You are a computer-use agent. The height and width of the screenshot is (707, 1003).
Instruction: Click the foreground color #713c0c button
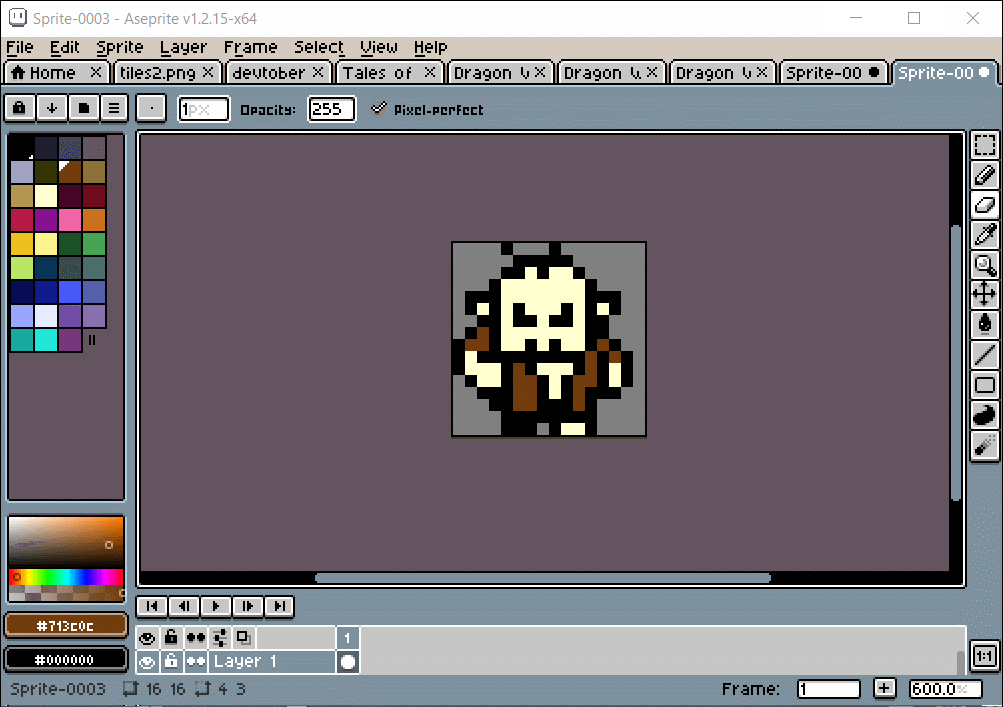[x=65, y=626]
